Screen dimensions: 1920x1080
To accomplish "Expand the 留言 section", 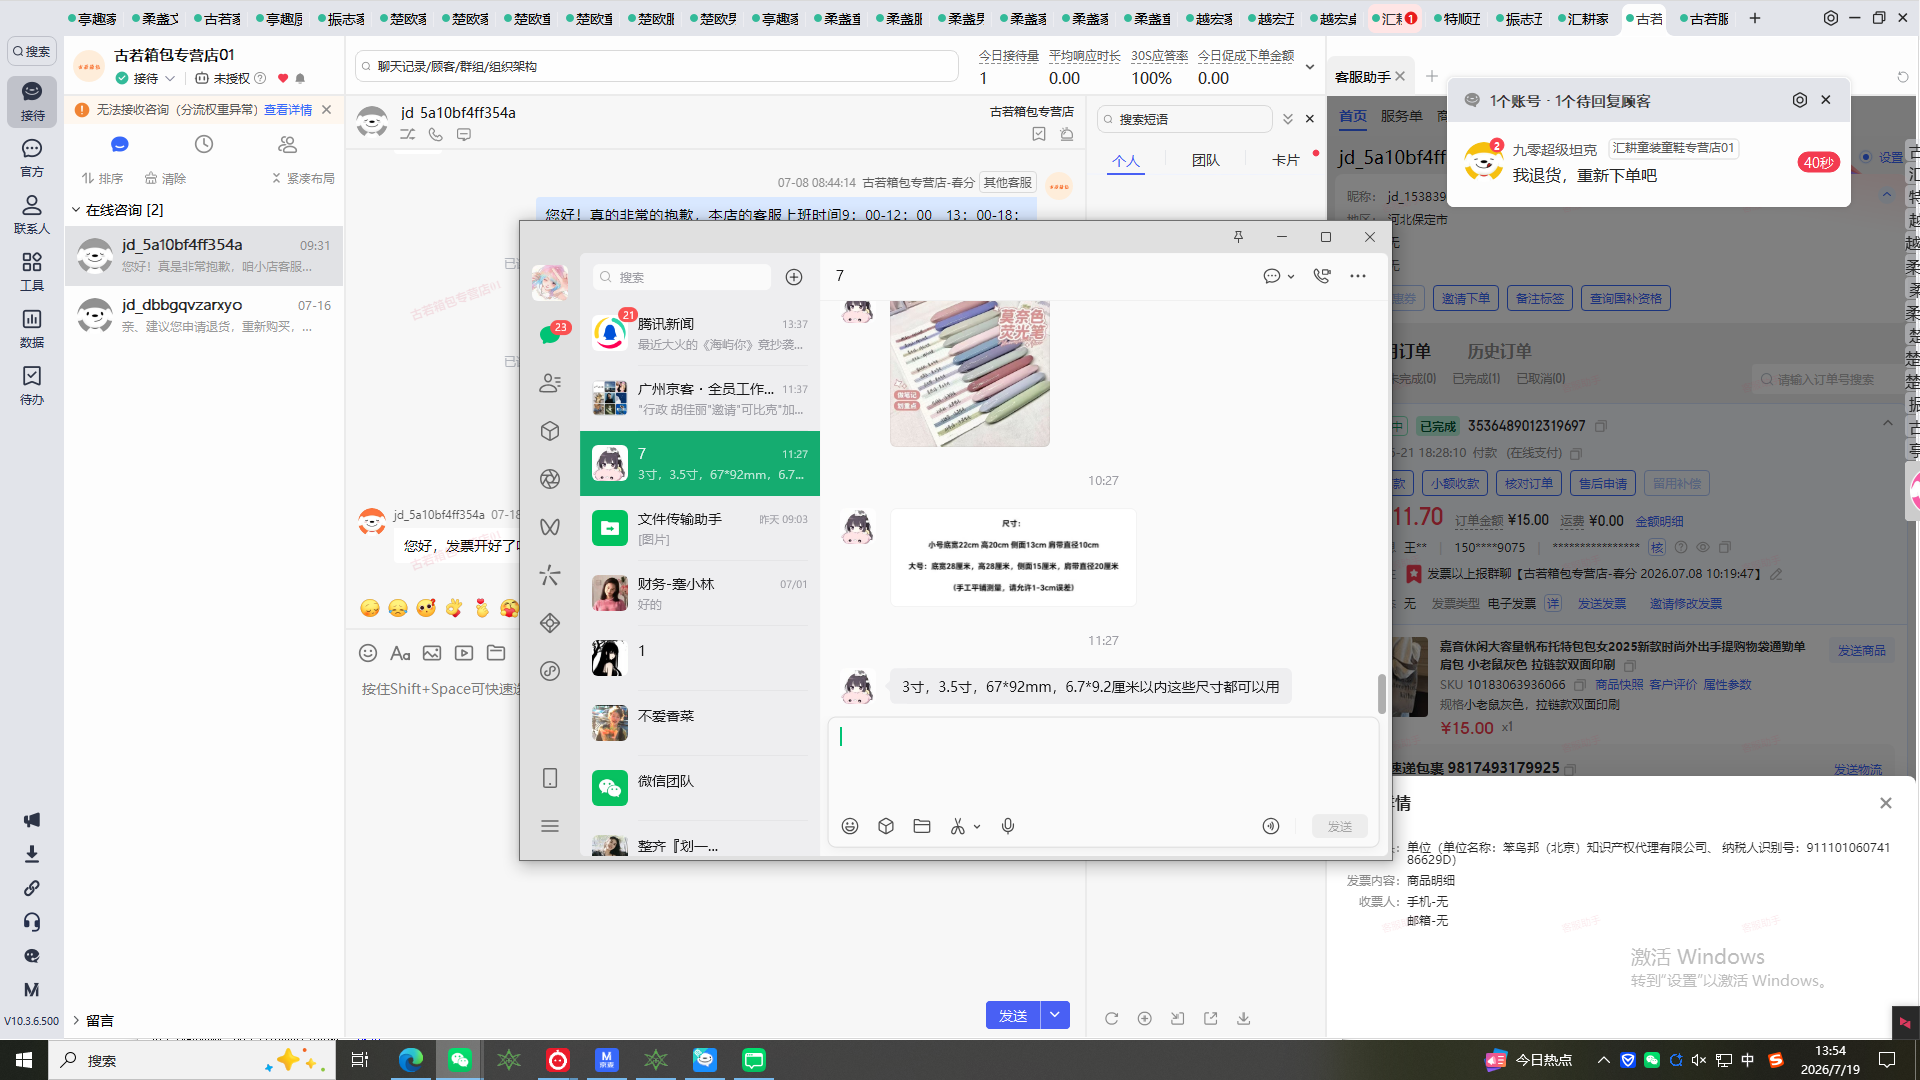I will (76, 1020).
